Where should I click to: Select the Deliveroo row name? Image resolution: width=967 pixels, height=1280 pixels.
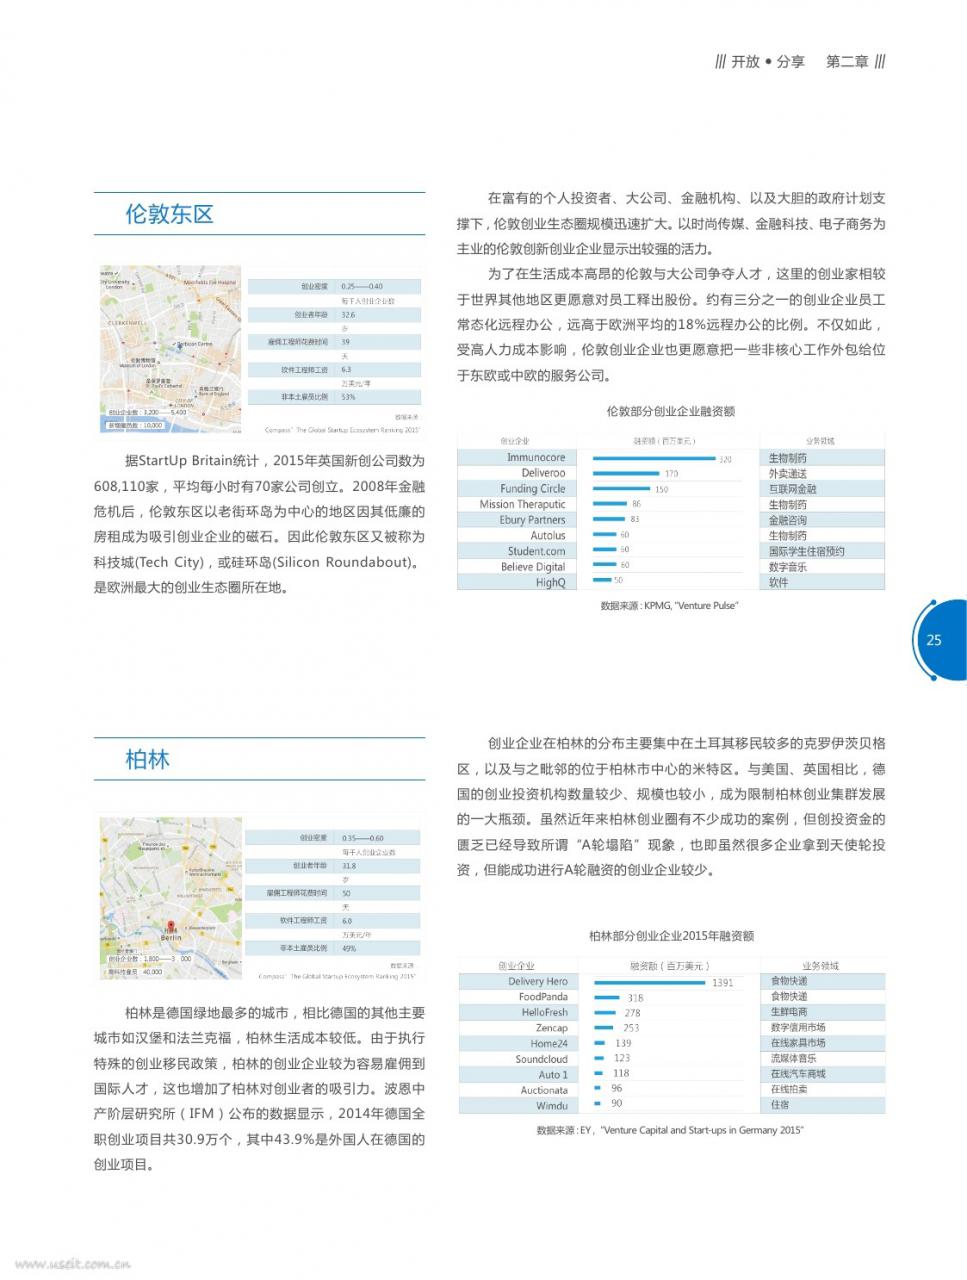pos(543,473)
